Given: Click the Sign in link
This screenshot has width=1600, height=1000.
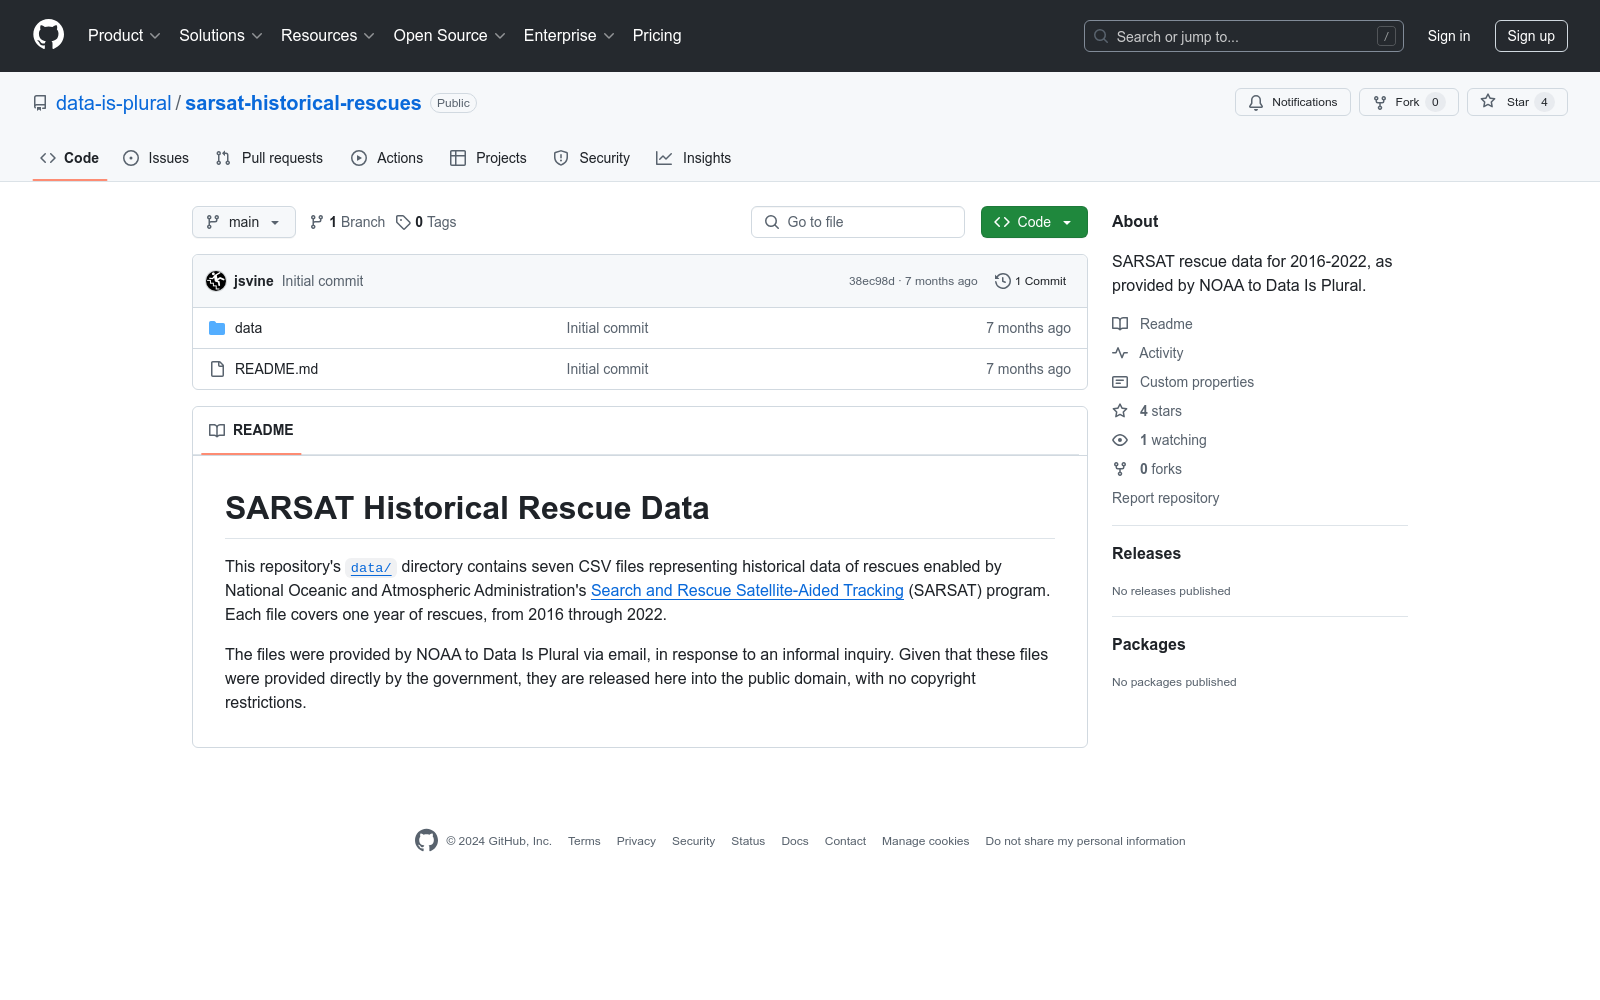Looking at the screenshot, I should pyautogui.click(x=1449, y=36).
